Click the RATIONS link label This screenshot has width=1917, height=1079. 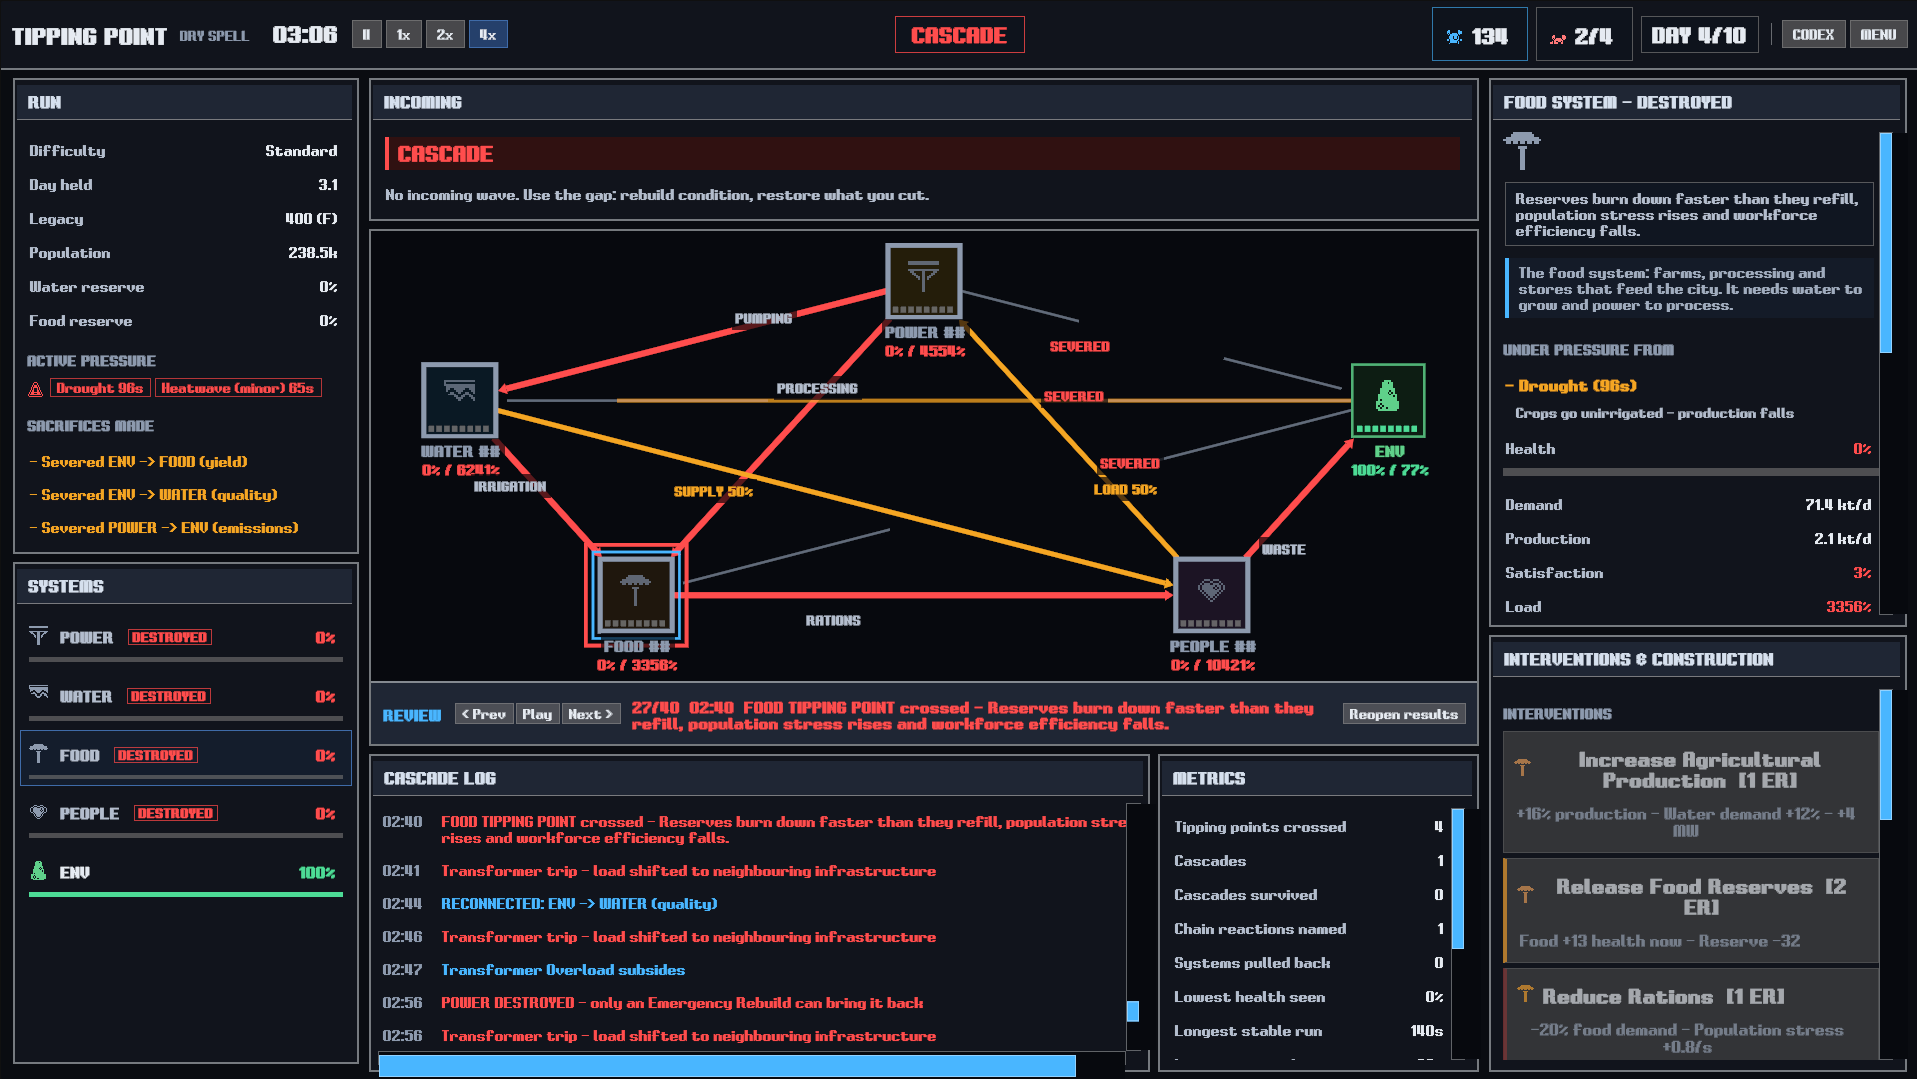click(833, 620)
